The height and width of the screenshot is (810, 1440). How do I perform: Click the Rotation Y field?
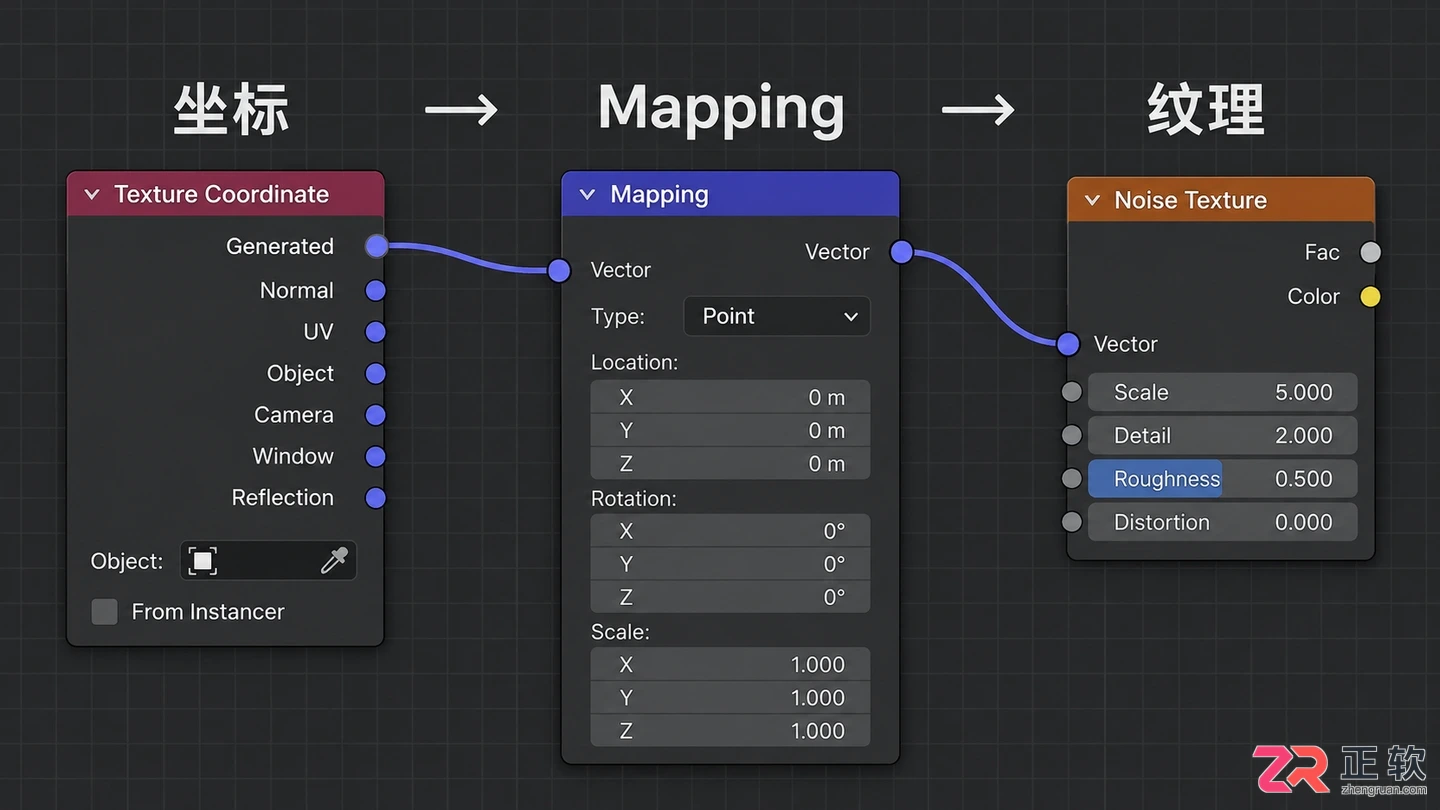(x=730, y=564)
